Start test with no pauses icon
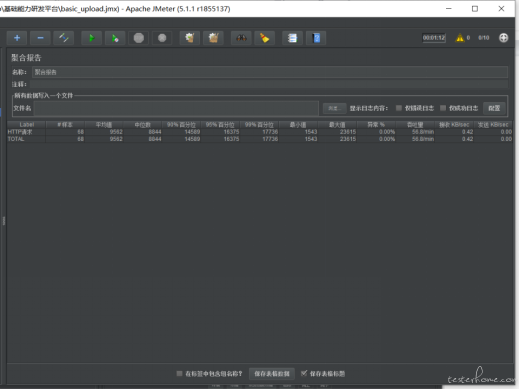519x390 pixels. (115, 38)
